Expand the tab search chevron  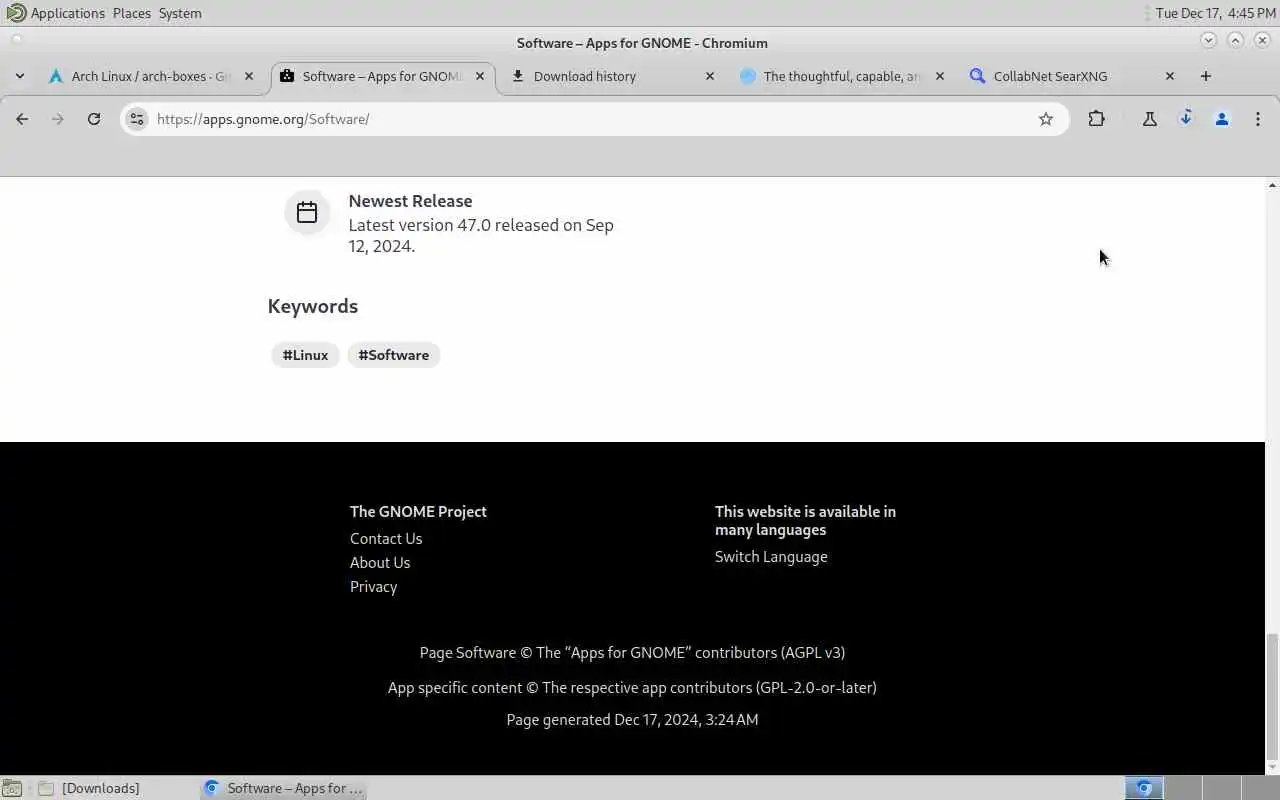[20, 76]
